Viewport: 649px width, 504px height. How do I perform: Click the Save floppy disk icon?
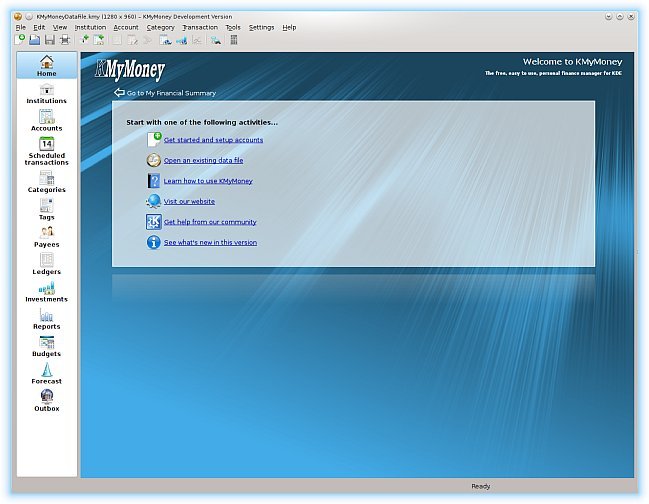point(50,40)
